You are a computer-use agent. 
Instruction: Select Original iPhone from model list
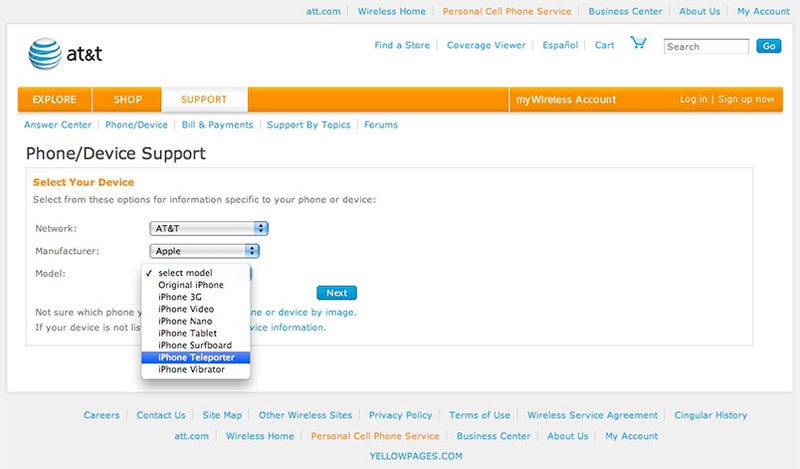click(195, 285)
